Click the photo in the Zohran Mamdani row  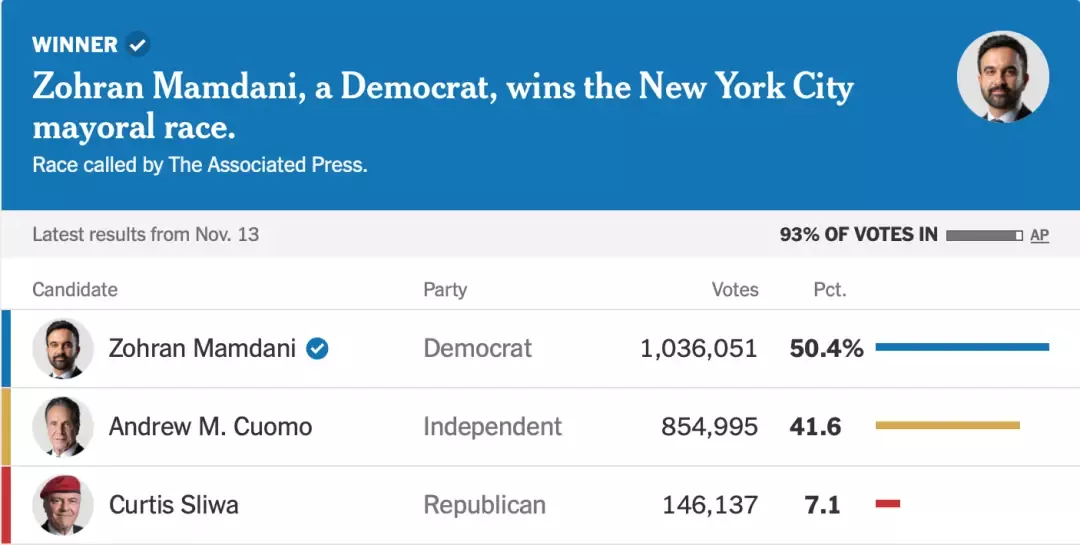tap(63, 349)
